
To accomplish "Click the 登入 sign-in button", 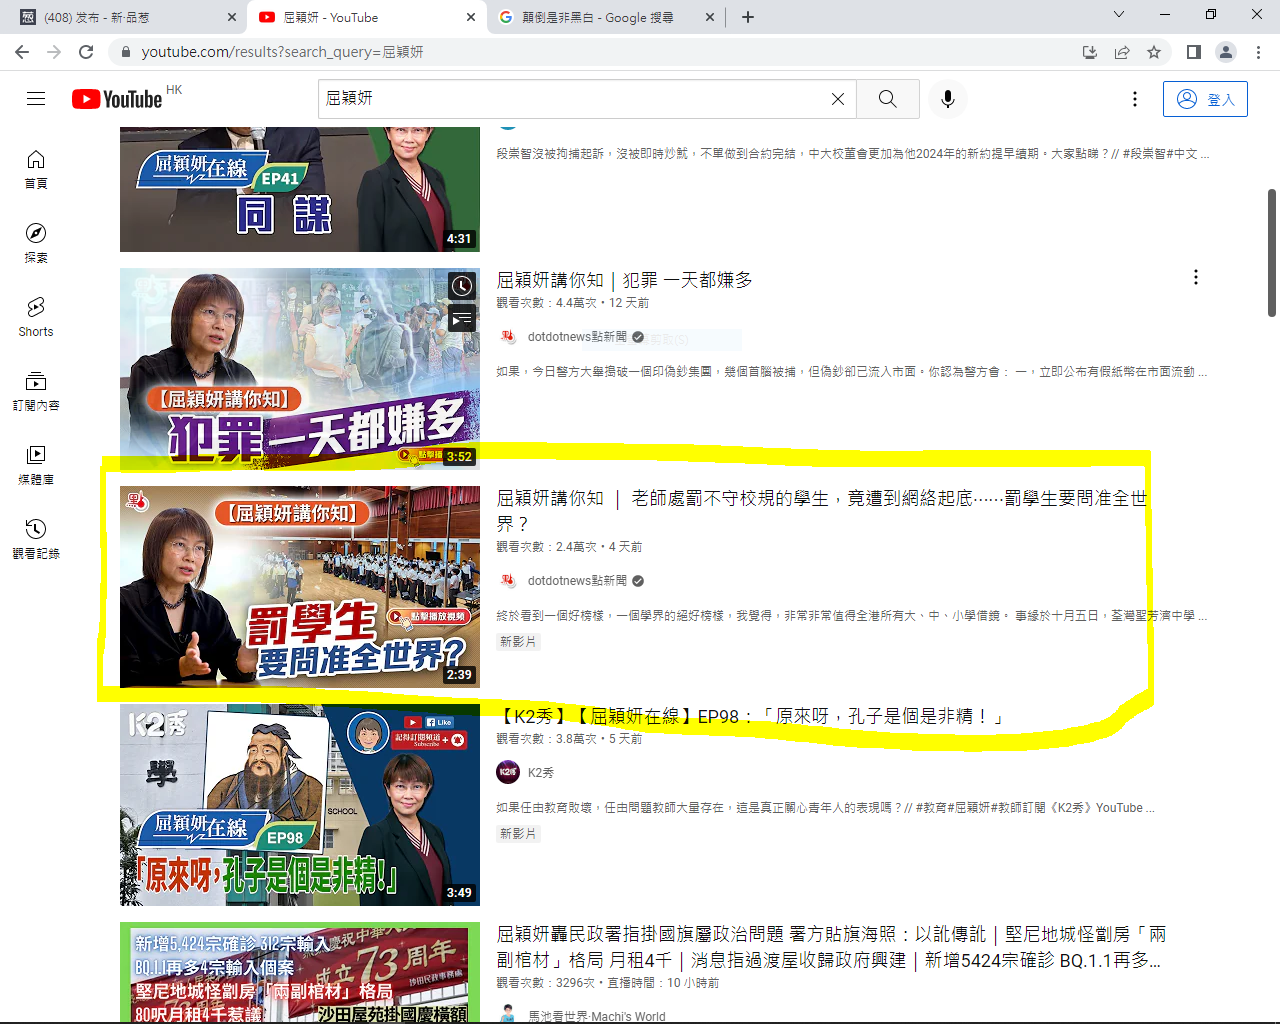I will pyautogui.click(x=1205, y=99).
